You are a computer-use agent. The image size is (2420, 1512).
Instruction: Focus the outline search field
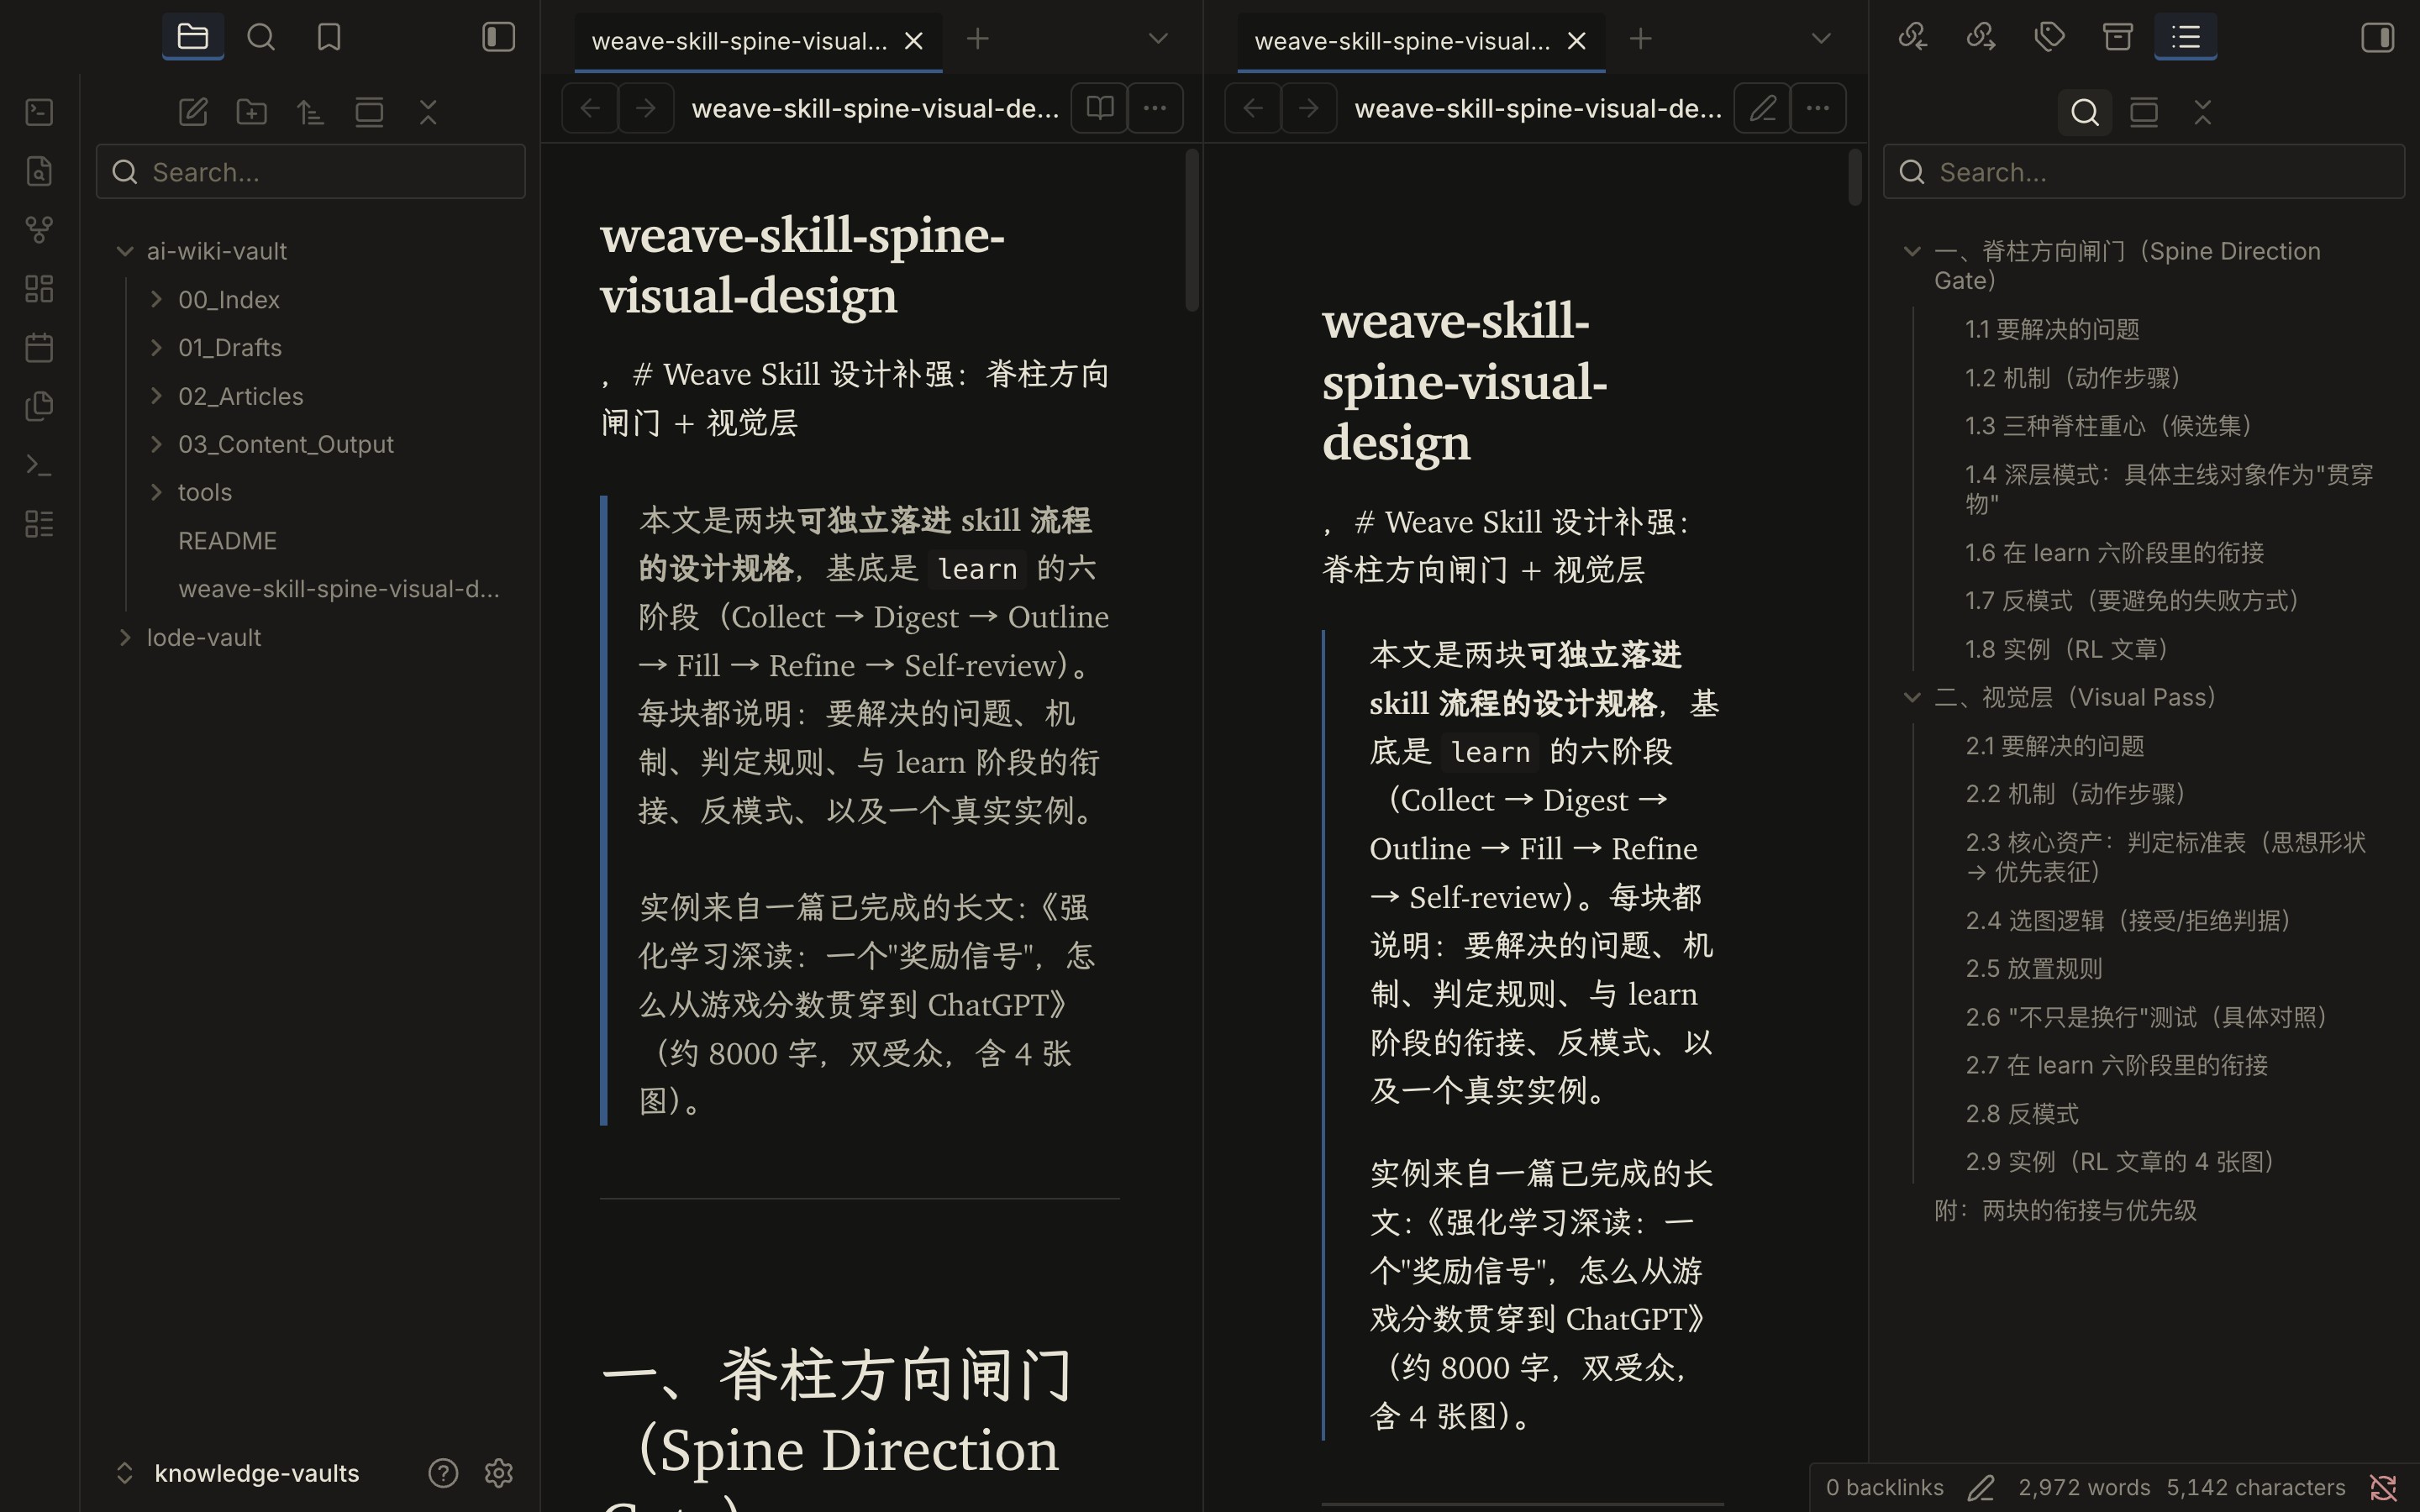coord(2143,172)
